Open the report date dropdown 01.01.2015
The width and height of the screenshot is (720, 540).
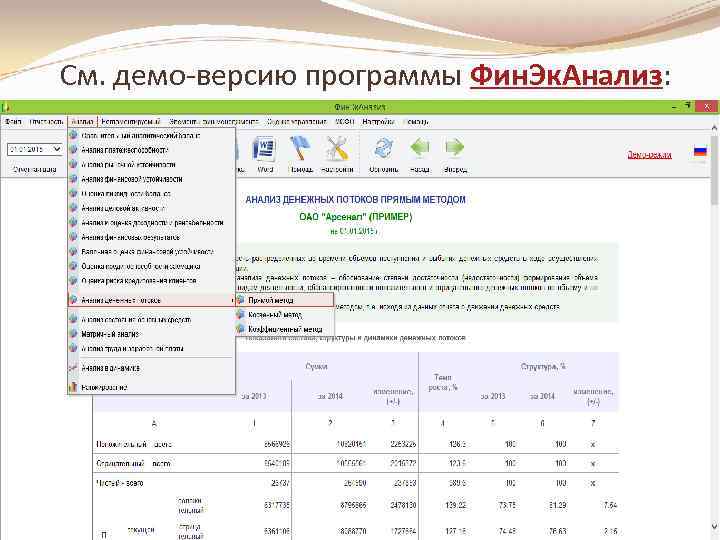pos(57,149)
